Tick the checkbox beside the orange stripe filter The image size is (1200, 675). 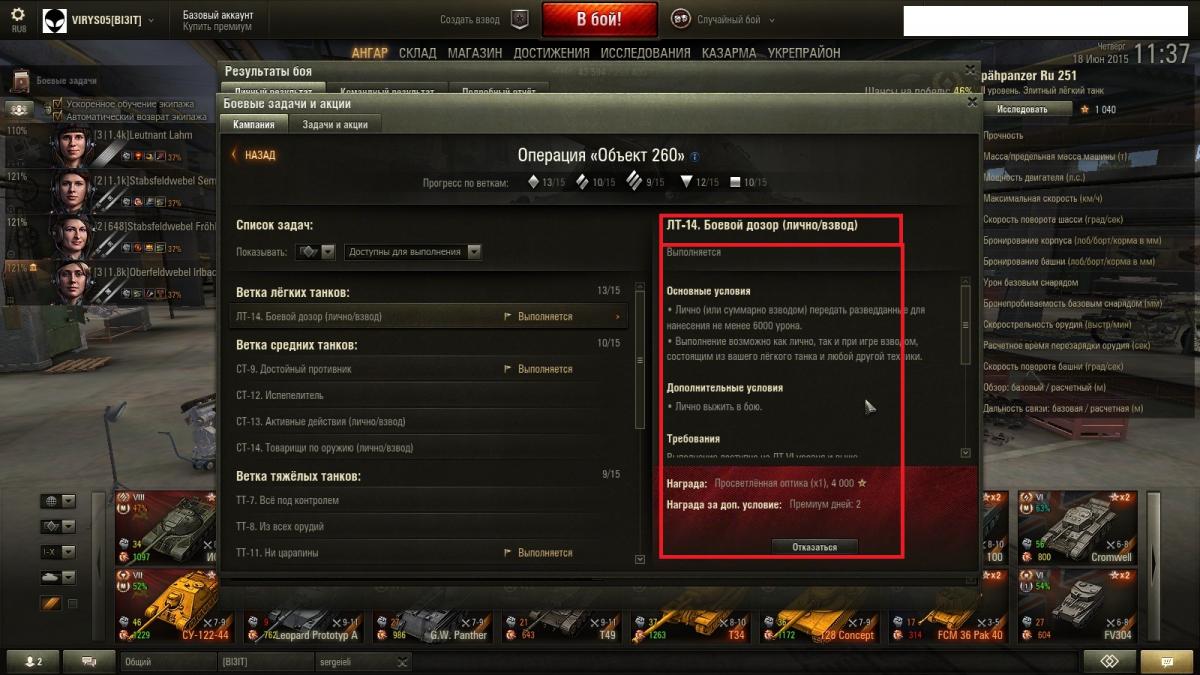(x=72, y=603)
